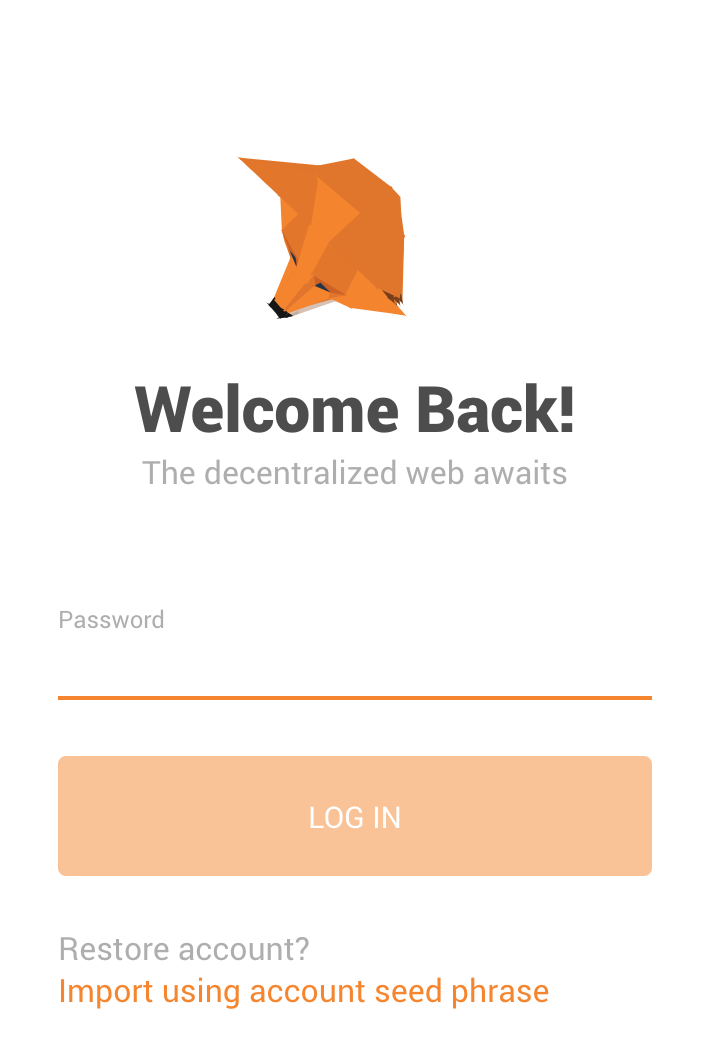Submit login with the orange LOG IN button

click(x=354, y=816)
